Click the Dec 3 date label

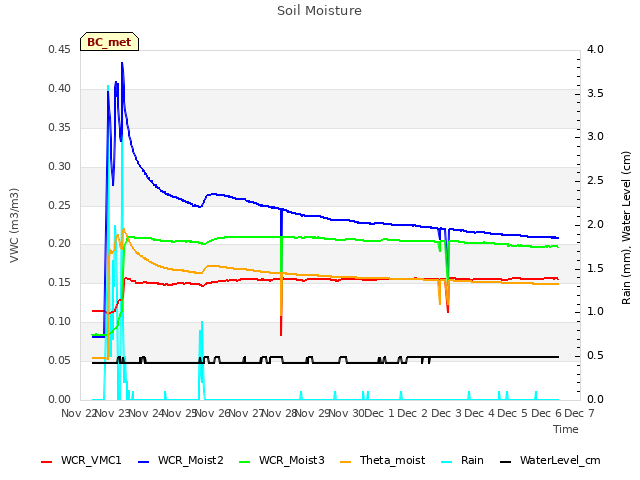(446, 413)
